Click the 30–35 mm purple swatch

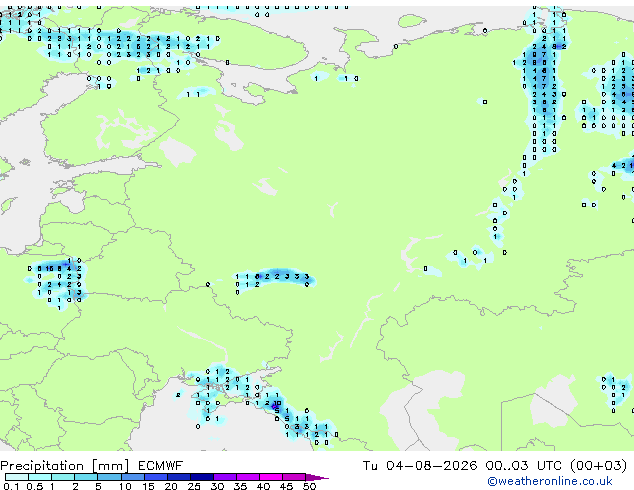coord(225,477)
